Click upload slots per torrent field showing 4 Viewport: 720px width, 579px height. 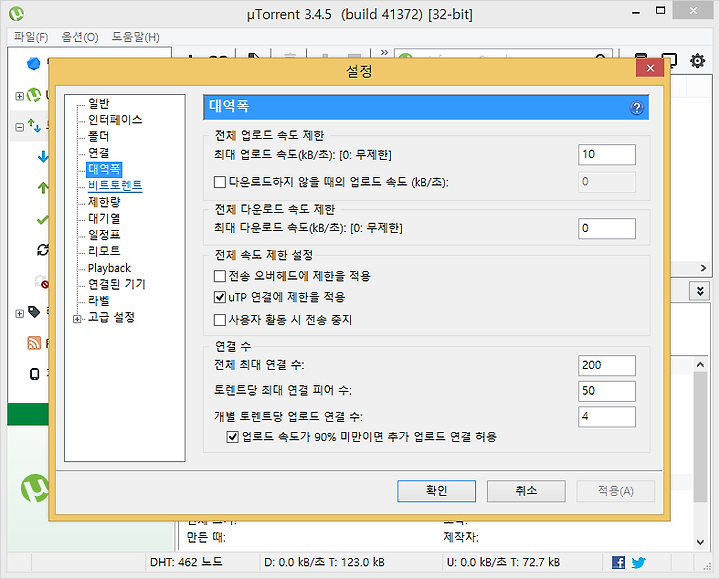(607, 416)
